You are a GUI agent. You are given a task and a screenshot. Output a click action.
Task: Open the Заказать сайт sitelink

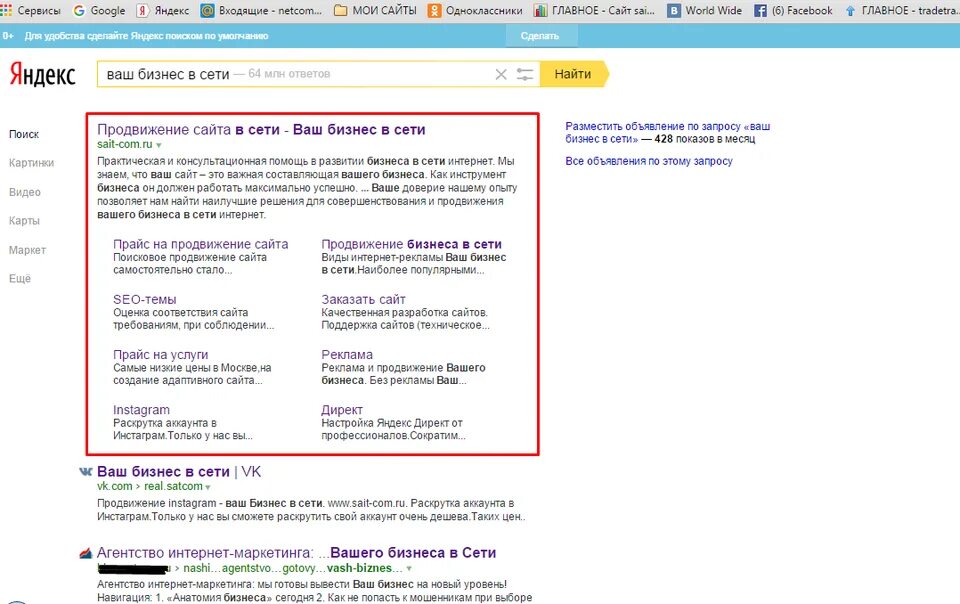pyautogui.click(x=363, y=299)
